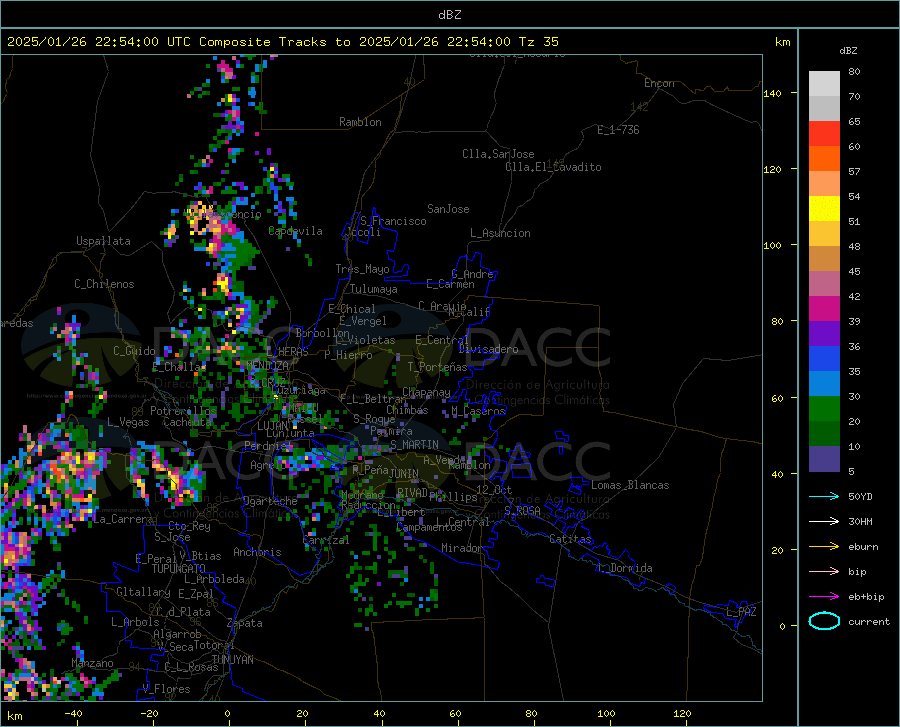Click the cyan 'current' ellipse legend icon
The image size is (900, 727).
click(x=824, y=621)
